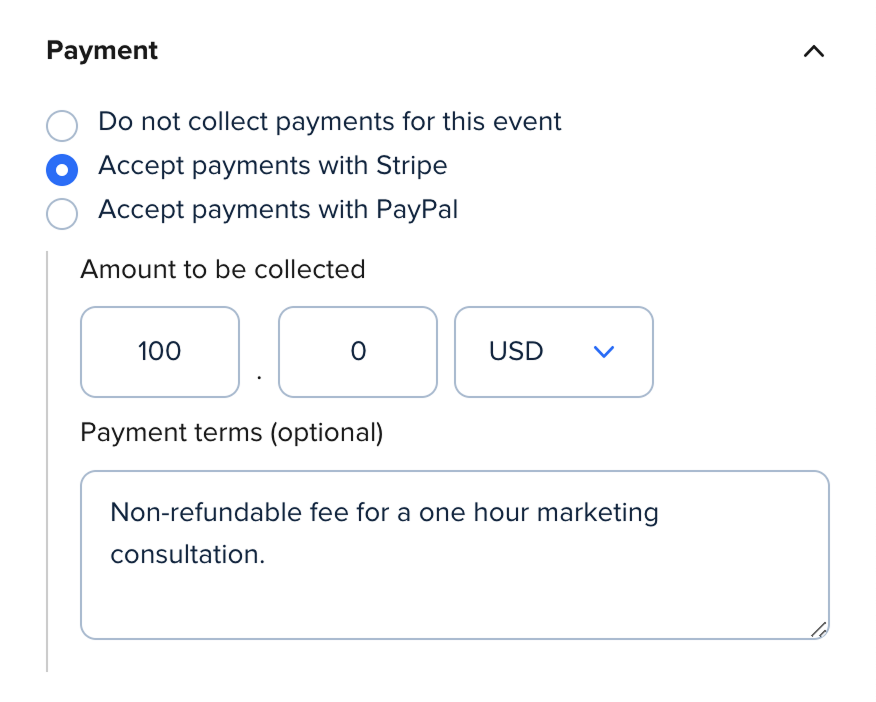The width and height of the screenshot is (876, 702).
Task: Click the cents field showing 0
Action: click(357, 352)
